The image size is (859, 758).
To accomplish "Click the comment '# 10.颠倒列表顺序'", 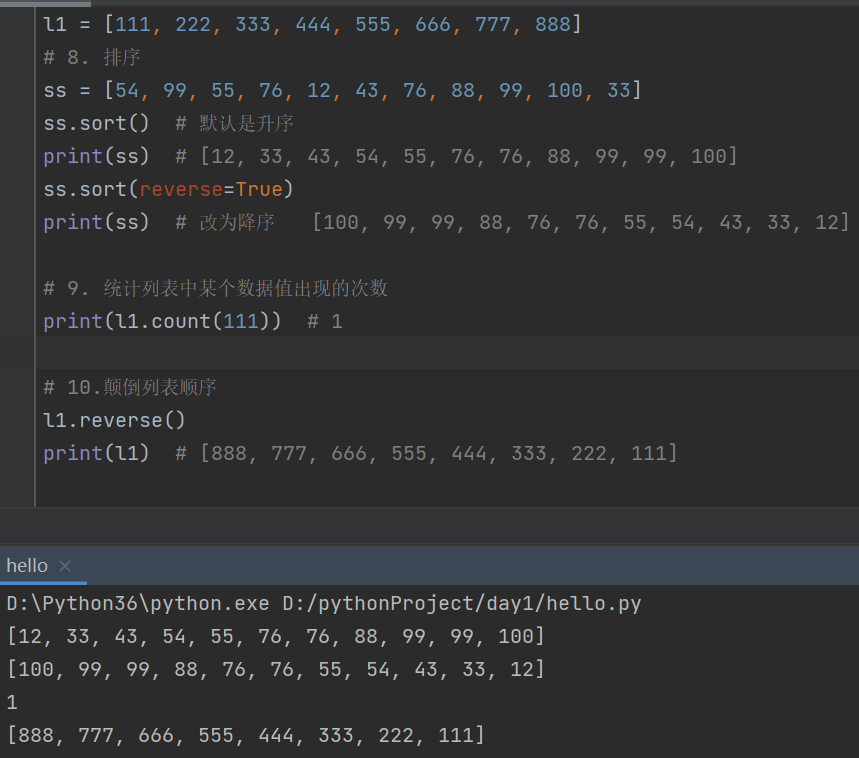I will coord(130,387).
